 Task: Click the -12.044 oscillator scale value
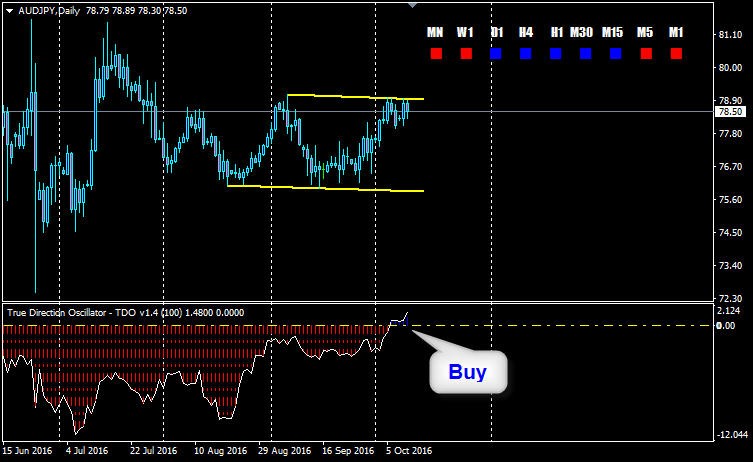tap(732, 435)
